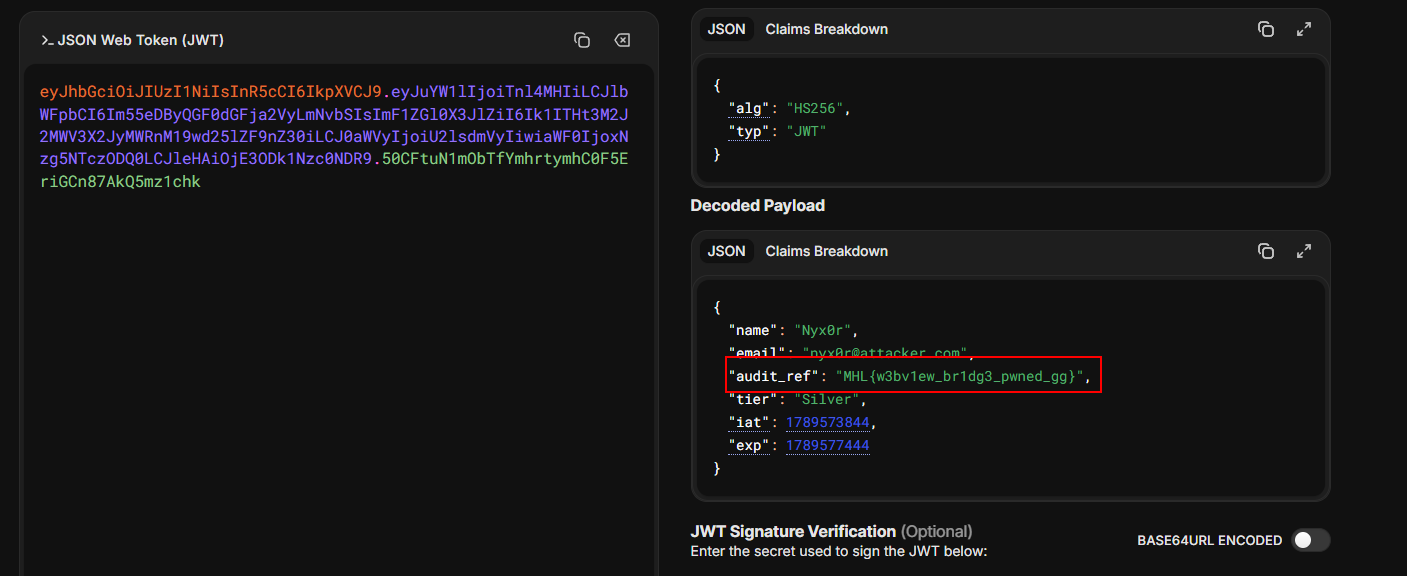Click the BASE64URL ENCODED label
The image size is (1407, 576).
[1209, 540]
